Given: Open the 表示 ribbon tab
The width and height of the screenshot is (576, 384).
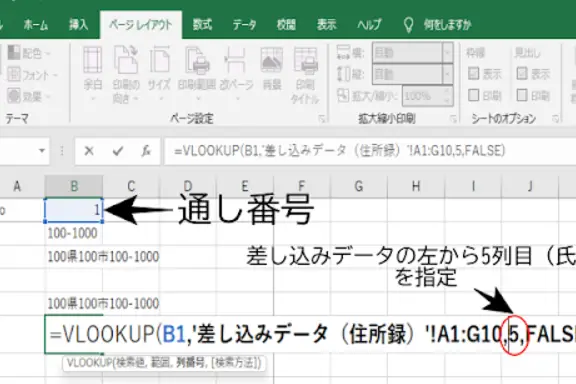Looking at the screenshot, I should (x=327, y=25).
